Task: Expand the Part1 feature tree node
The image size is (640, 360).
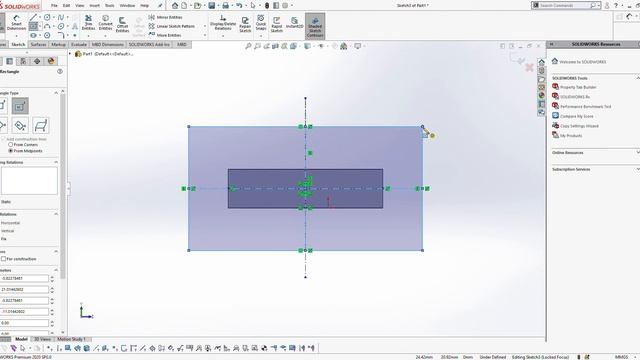Action: point(70,53)
